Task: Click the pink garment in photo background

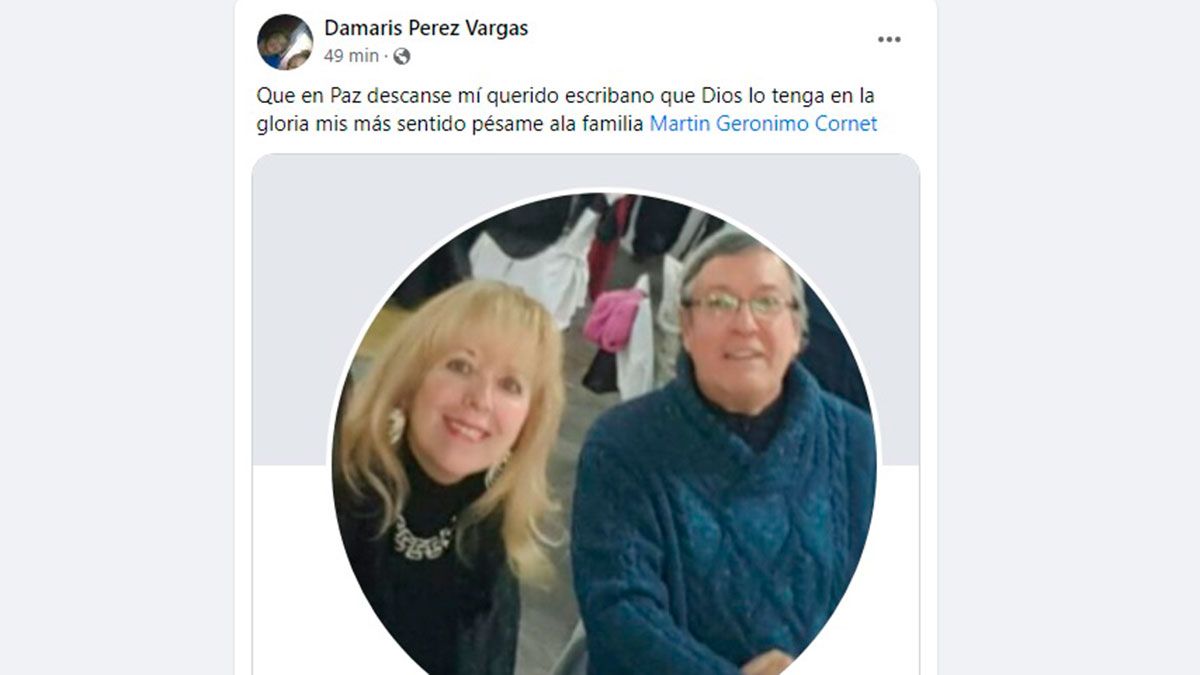Action: [612, 320]
